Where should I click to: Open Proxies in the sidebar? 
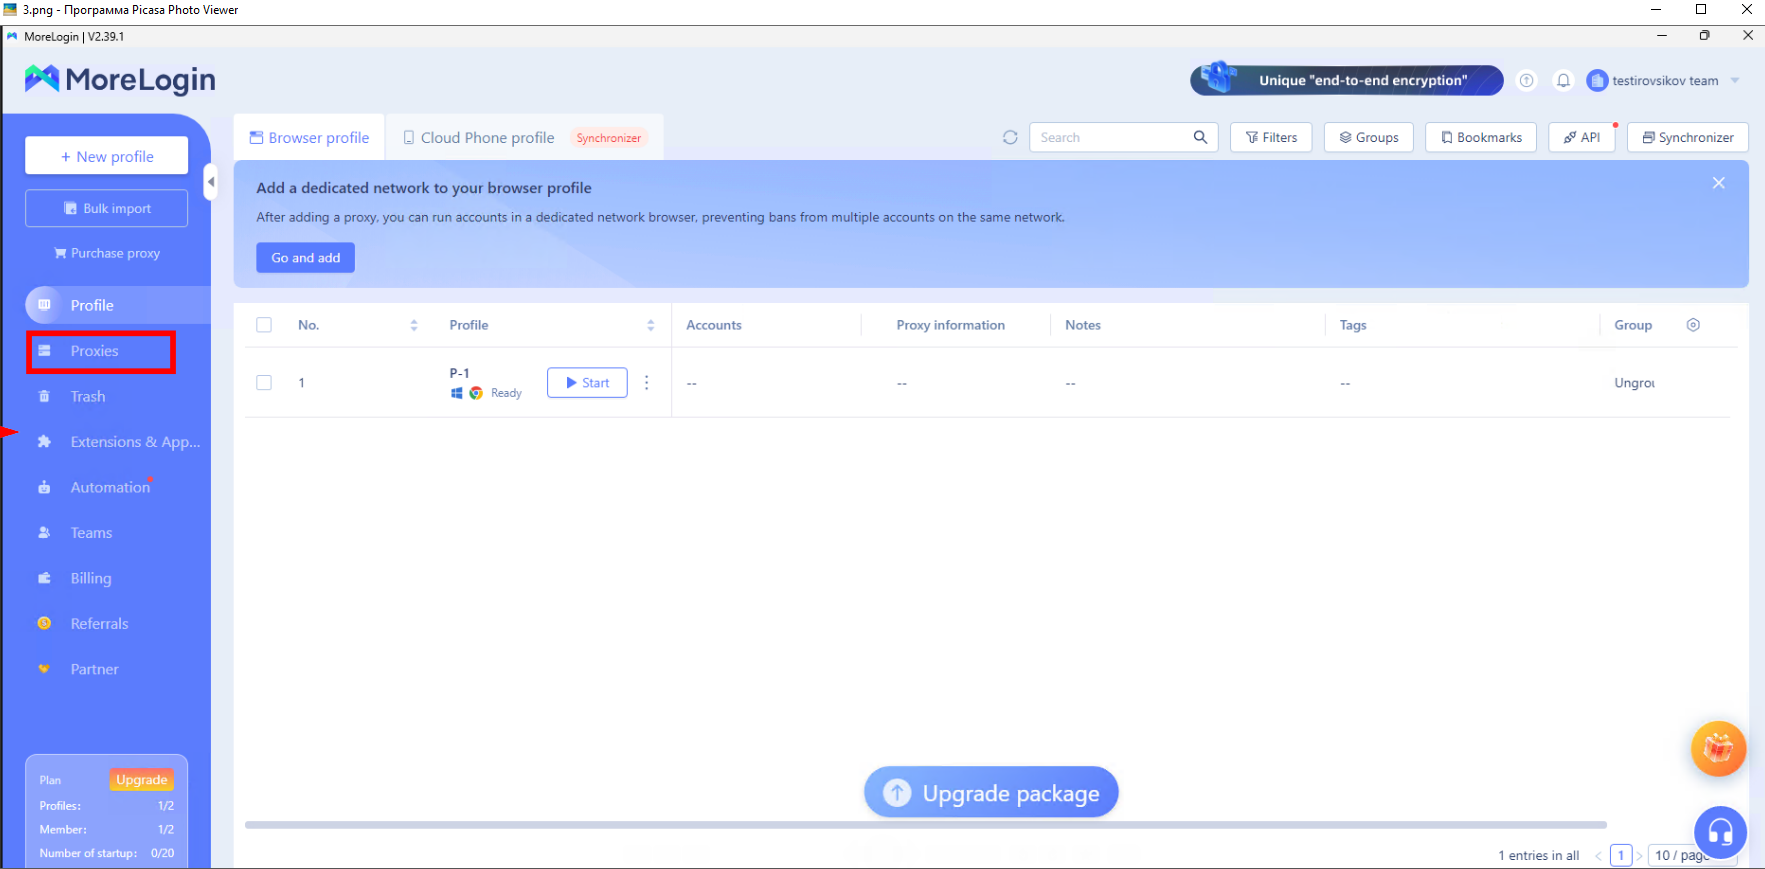point(94,351)
